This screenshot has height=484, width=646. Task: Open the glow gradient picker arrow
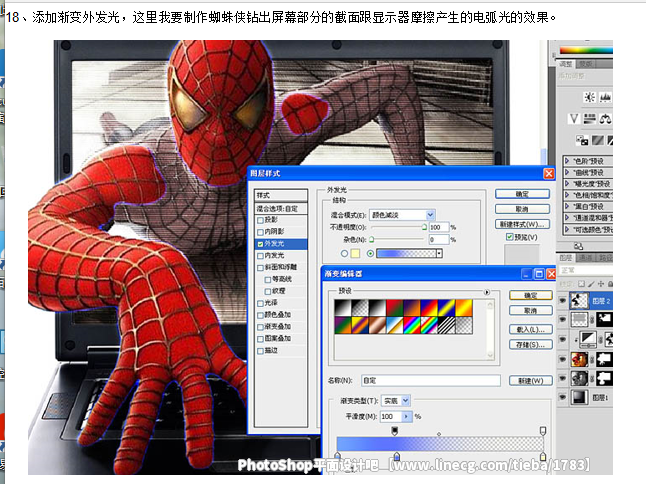click(x=439, y=253)
